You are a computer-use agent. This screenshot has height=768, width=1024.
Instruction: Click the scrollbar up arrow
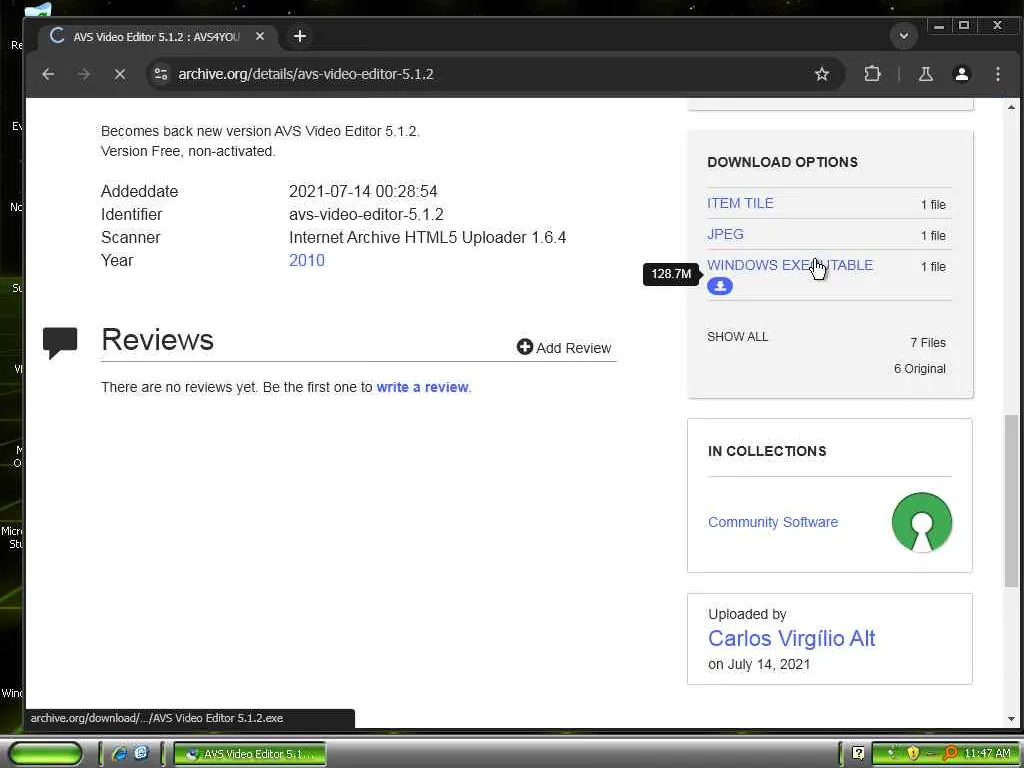pos(1011,107)
